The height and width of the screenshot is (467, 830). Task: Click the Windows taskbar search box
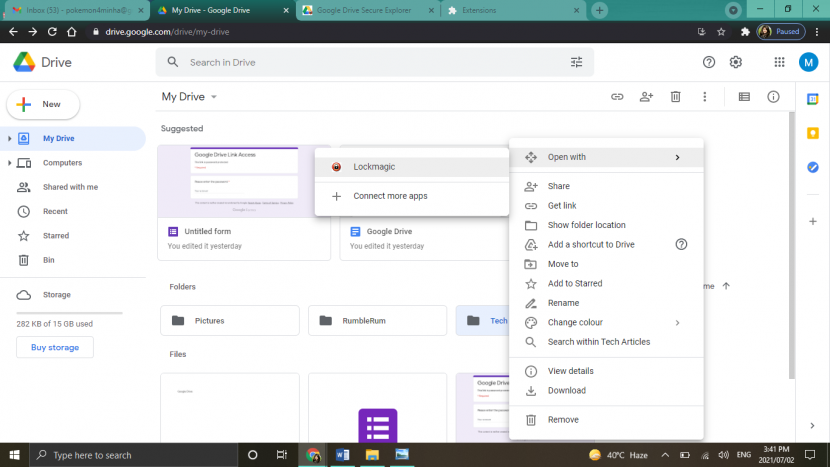(133, 455)
